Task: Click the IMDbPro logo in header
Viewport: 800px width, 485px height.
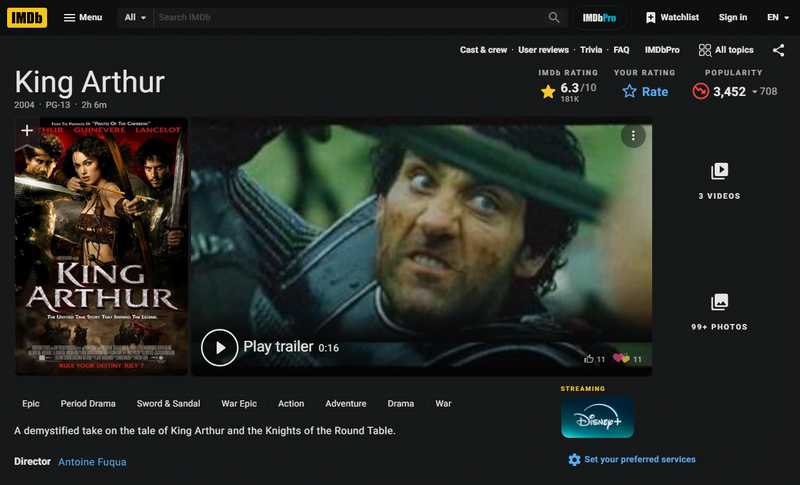Action: click(x=599, y=17)
